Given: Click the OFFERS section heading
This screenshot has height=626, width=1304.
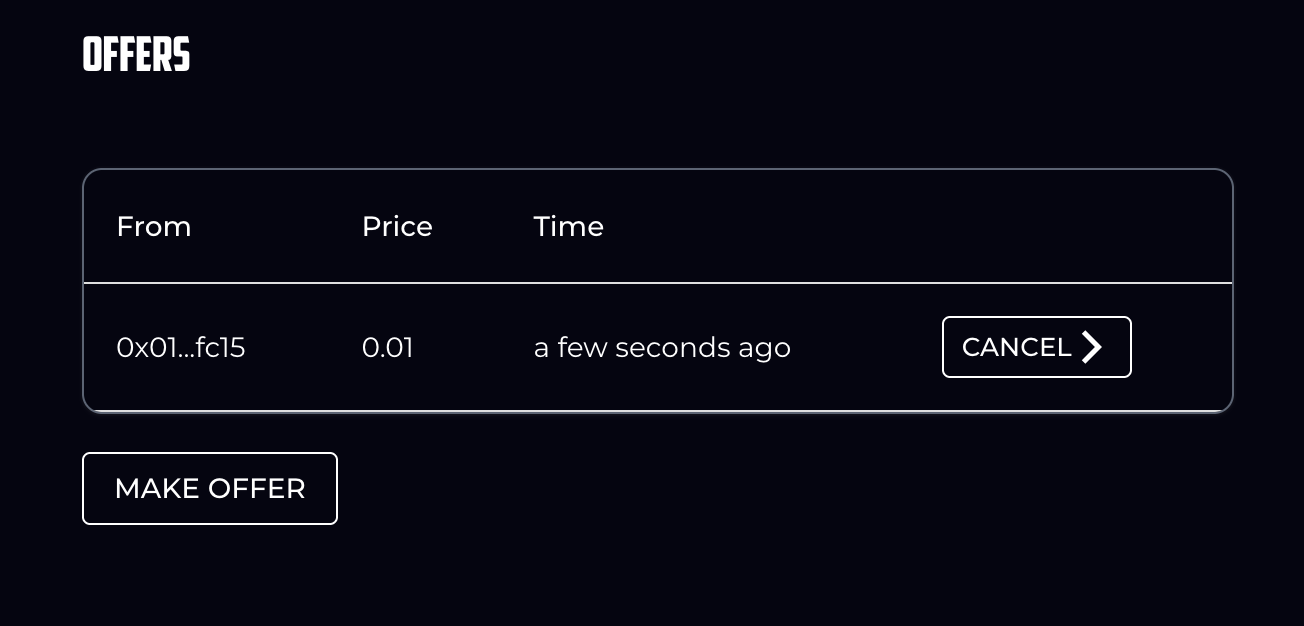Looking at the screenshot, I should pos(136,55).
